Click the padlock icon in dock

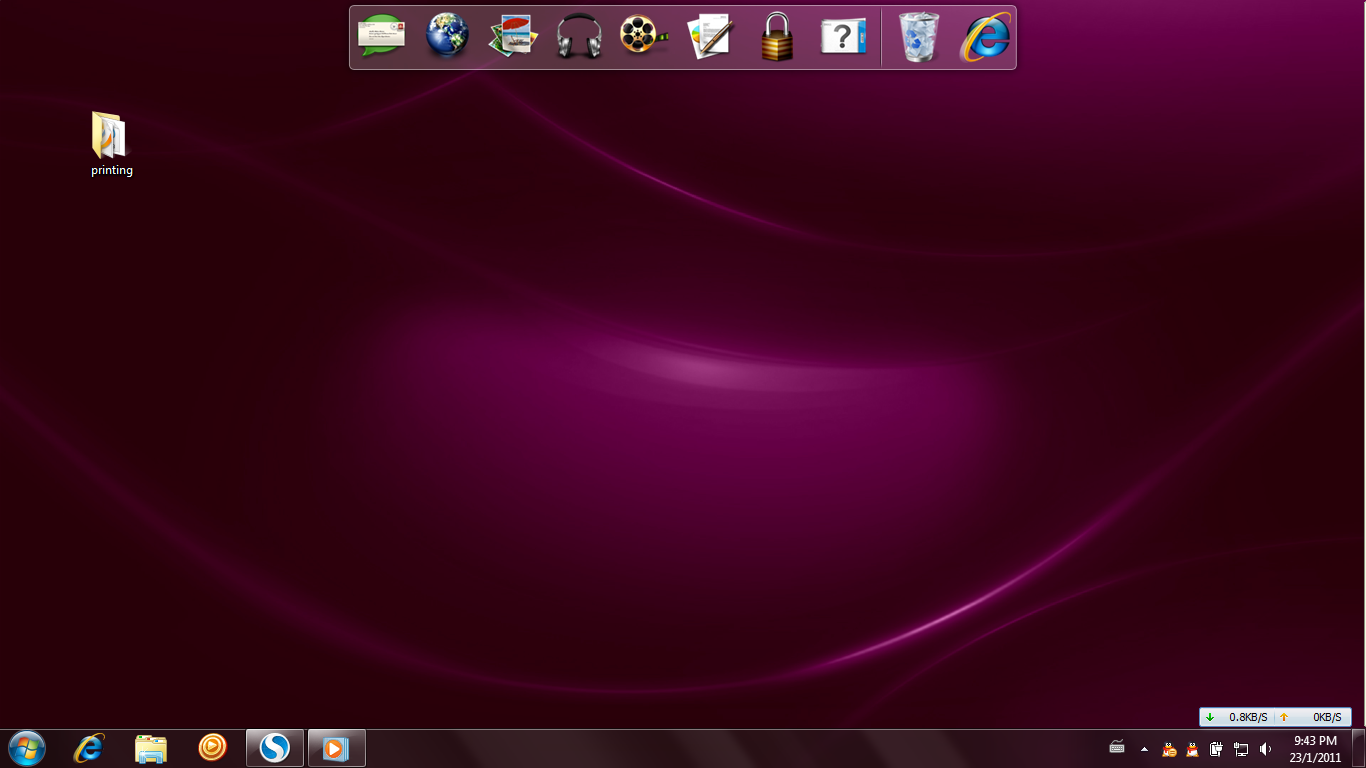click(777, 37)
